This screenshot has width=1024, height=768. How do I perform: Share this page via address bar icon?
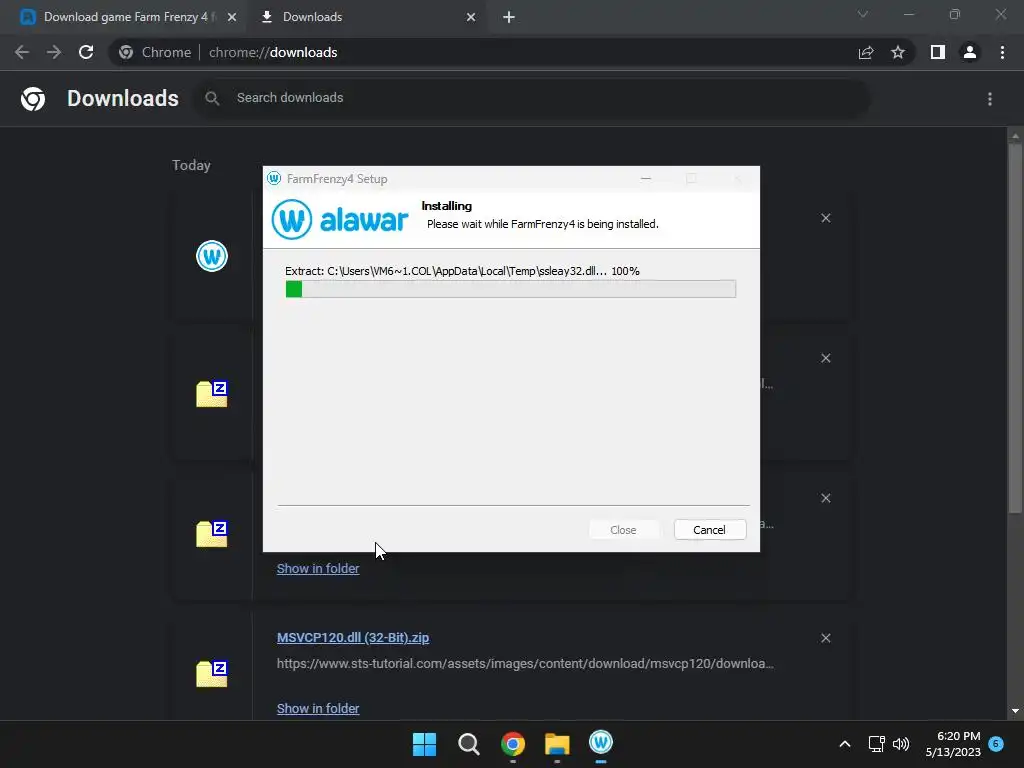[x=866, y=52]
